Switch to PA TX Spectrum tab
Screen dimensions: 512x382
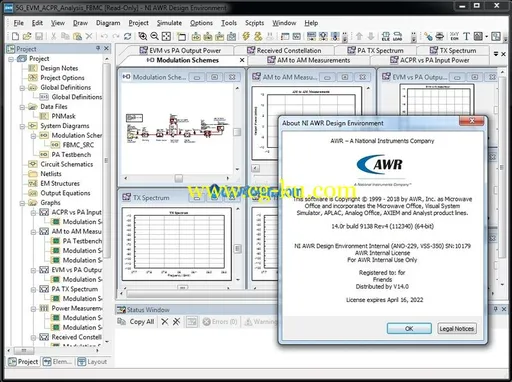376,50
